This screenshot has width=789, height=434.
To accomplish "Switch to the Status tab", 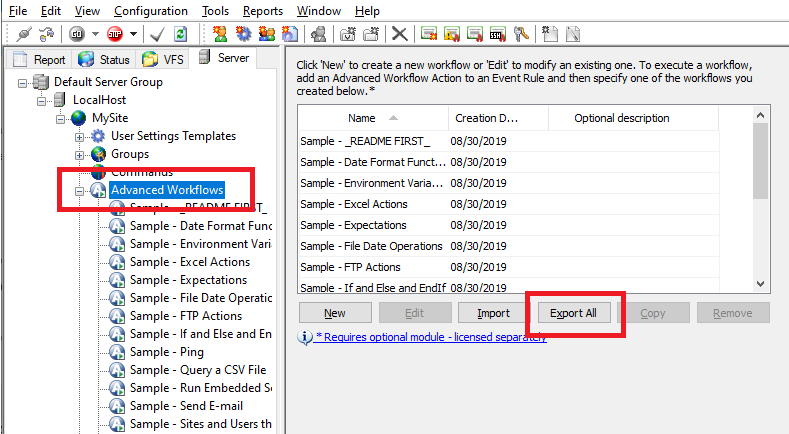I will pyautogui.click(x=104, y=60).
